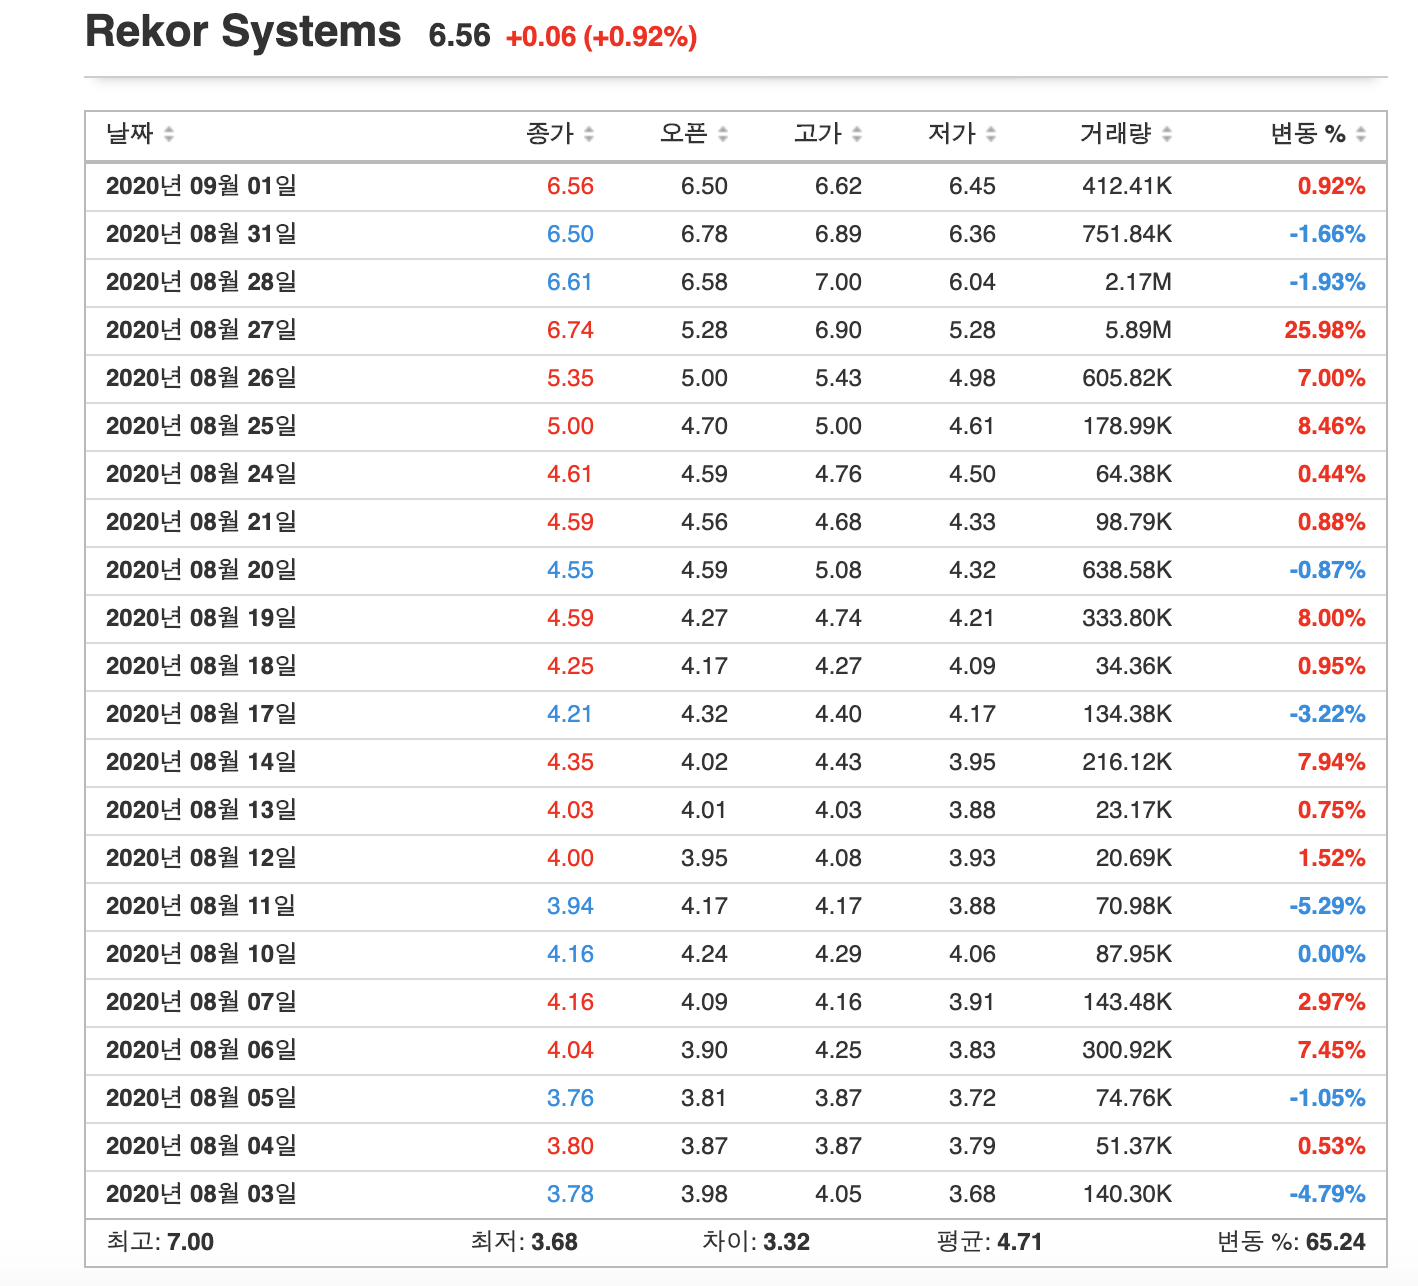
Task: Sort by the 종가 column sort arrows
Action: click(x=589, y=134)
